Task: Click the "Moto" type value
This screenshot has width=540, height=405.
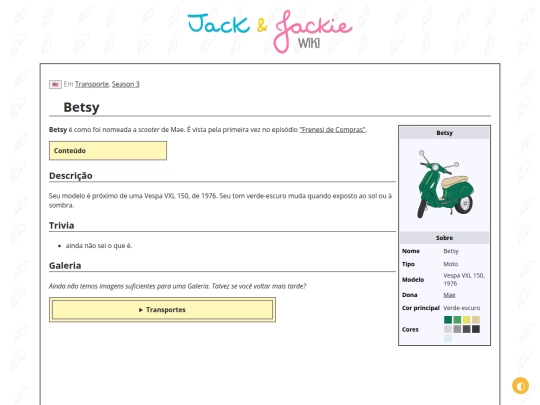Action: [450, 264]
